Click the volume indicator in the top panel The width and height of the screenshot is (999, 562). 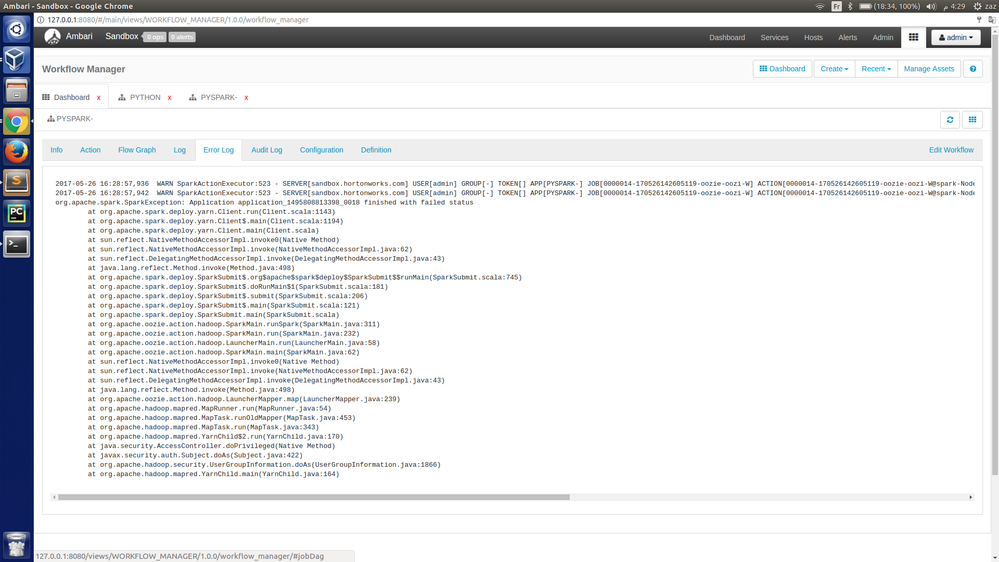click(931, 6)
